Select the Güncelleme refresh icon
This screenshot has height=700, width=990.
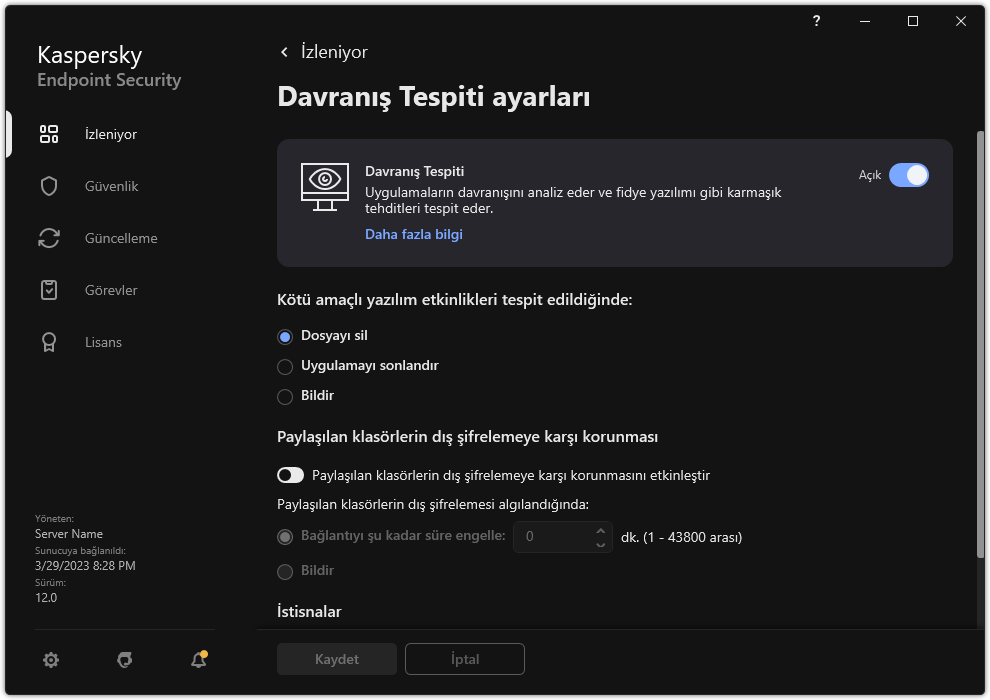coord(49,238)
